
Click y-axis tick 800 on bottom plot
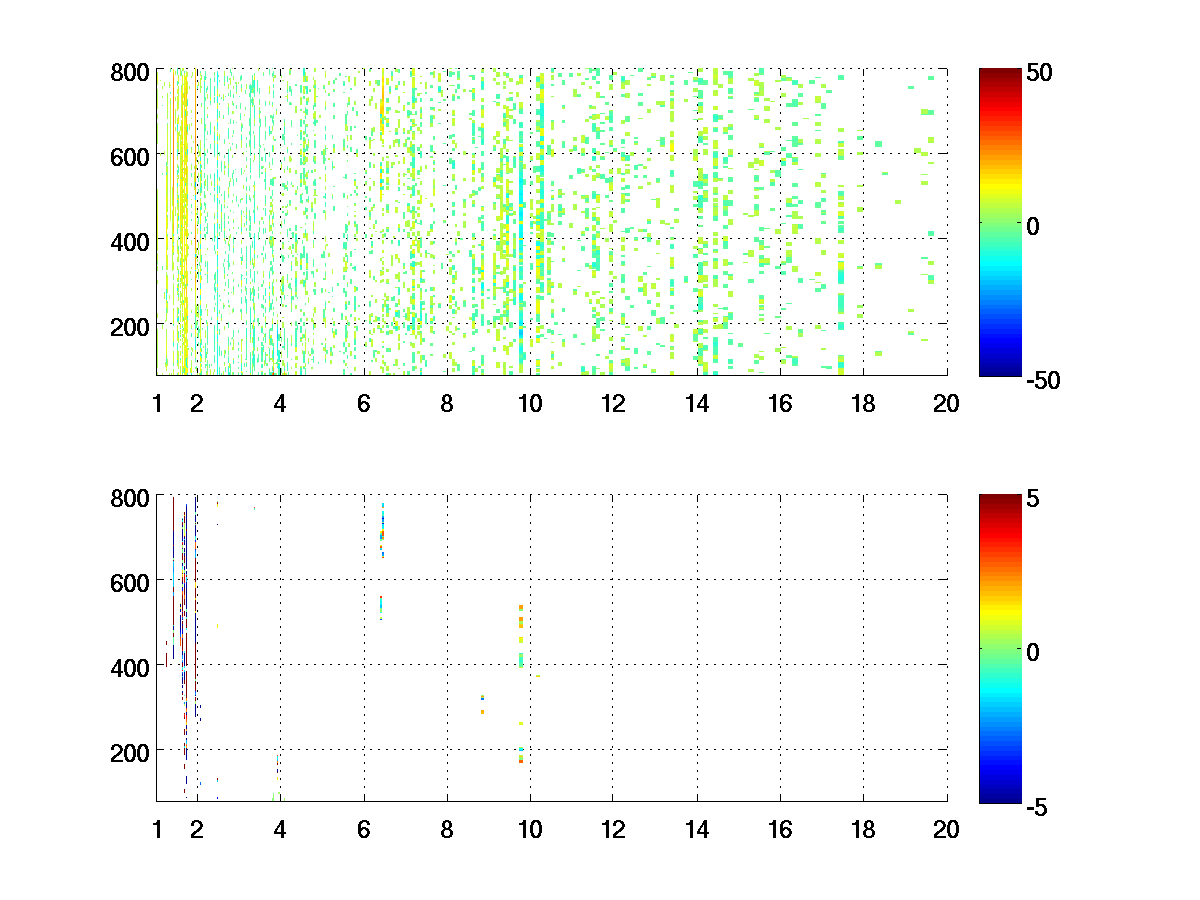(130, 497)
